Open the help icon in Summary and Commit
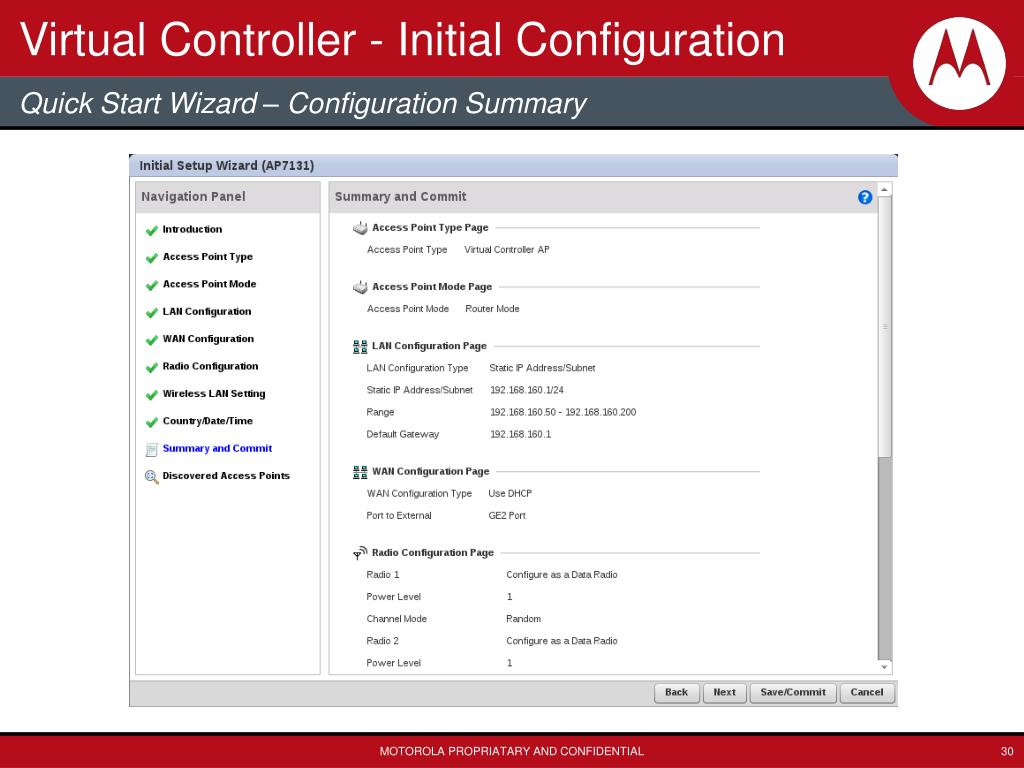 coord(865,197)
